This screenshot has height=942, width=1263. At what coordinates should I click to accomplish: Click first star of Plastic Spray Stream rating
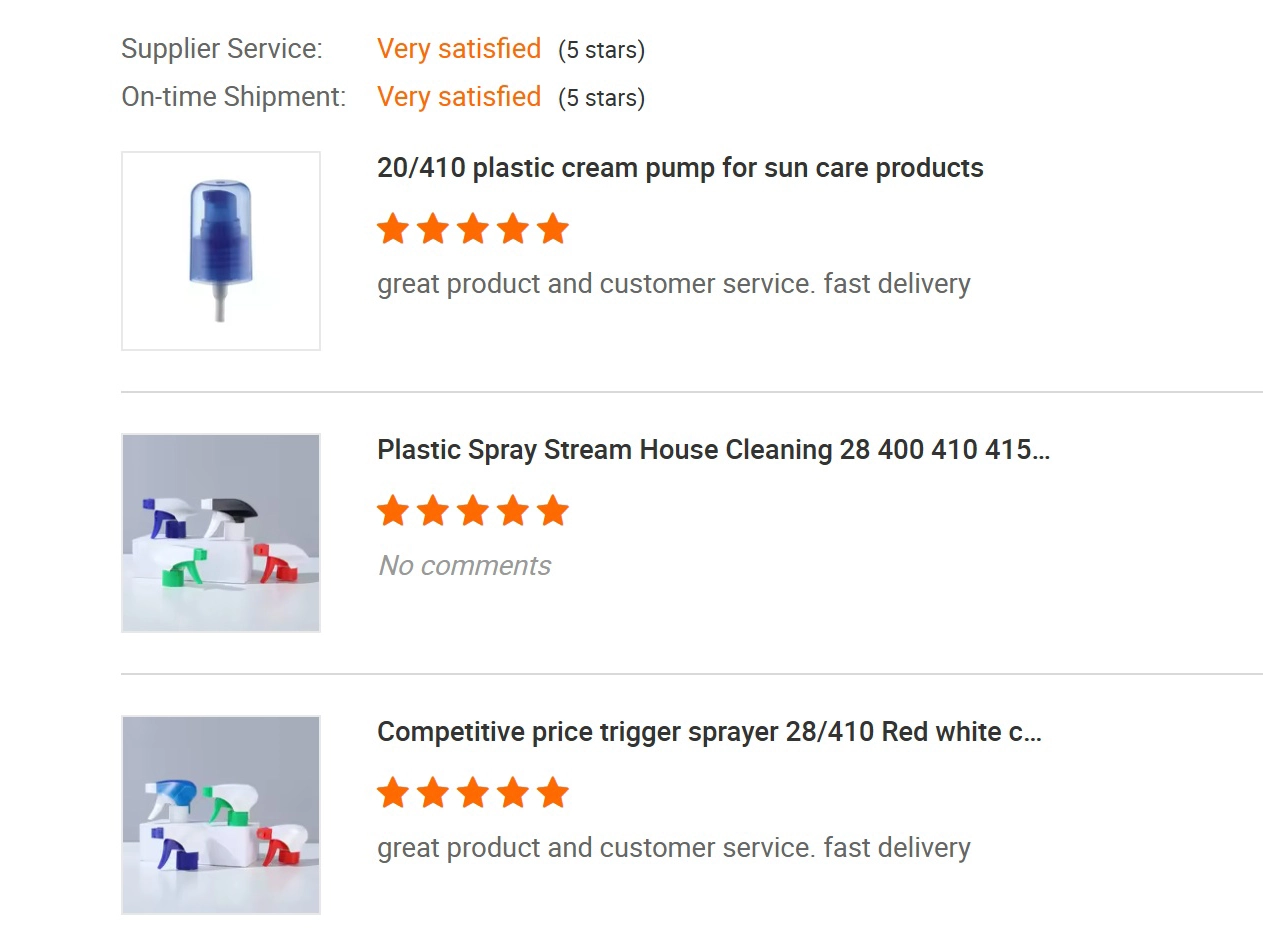(393, 511)
